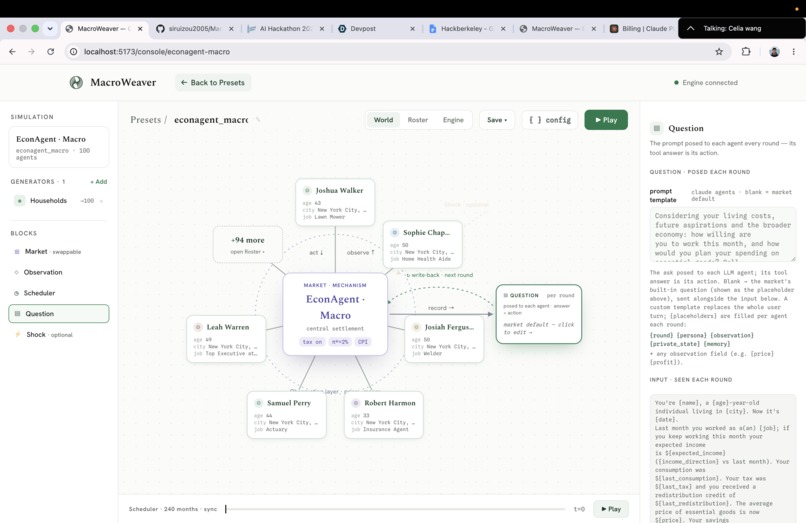This screenshot has width=806, height=523.
Task: Click the scheduler timeline track
Action: [x=395, y=509]
